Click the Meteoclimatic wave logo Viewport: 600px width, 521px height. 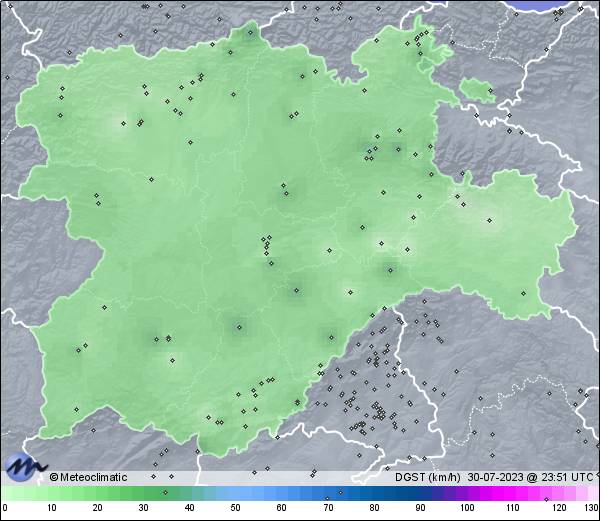(x=25, y=467)
